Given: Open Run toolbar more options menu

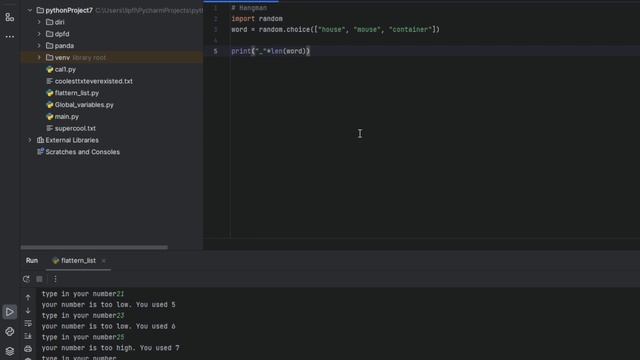Looking at the screenshot, I should point(55,279).
